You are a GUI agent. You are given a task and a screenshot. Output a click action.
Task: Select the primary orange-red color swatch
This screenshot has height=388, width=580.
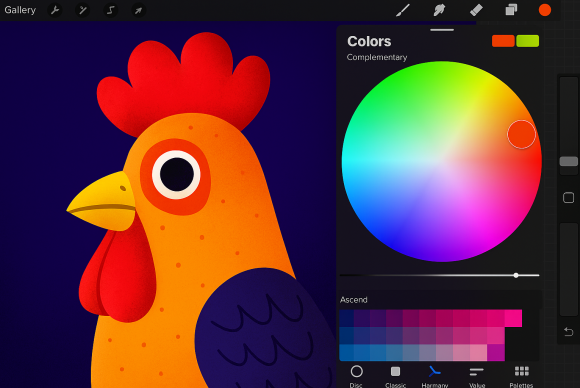coord(503,41)
